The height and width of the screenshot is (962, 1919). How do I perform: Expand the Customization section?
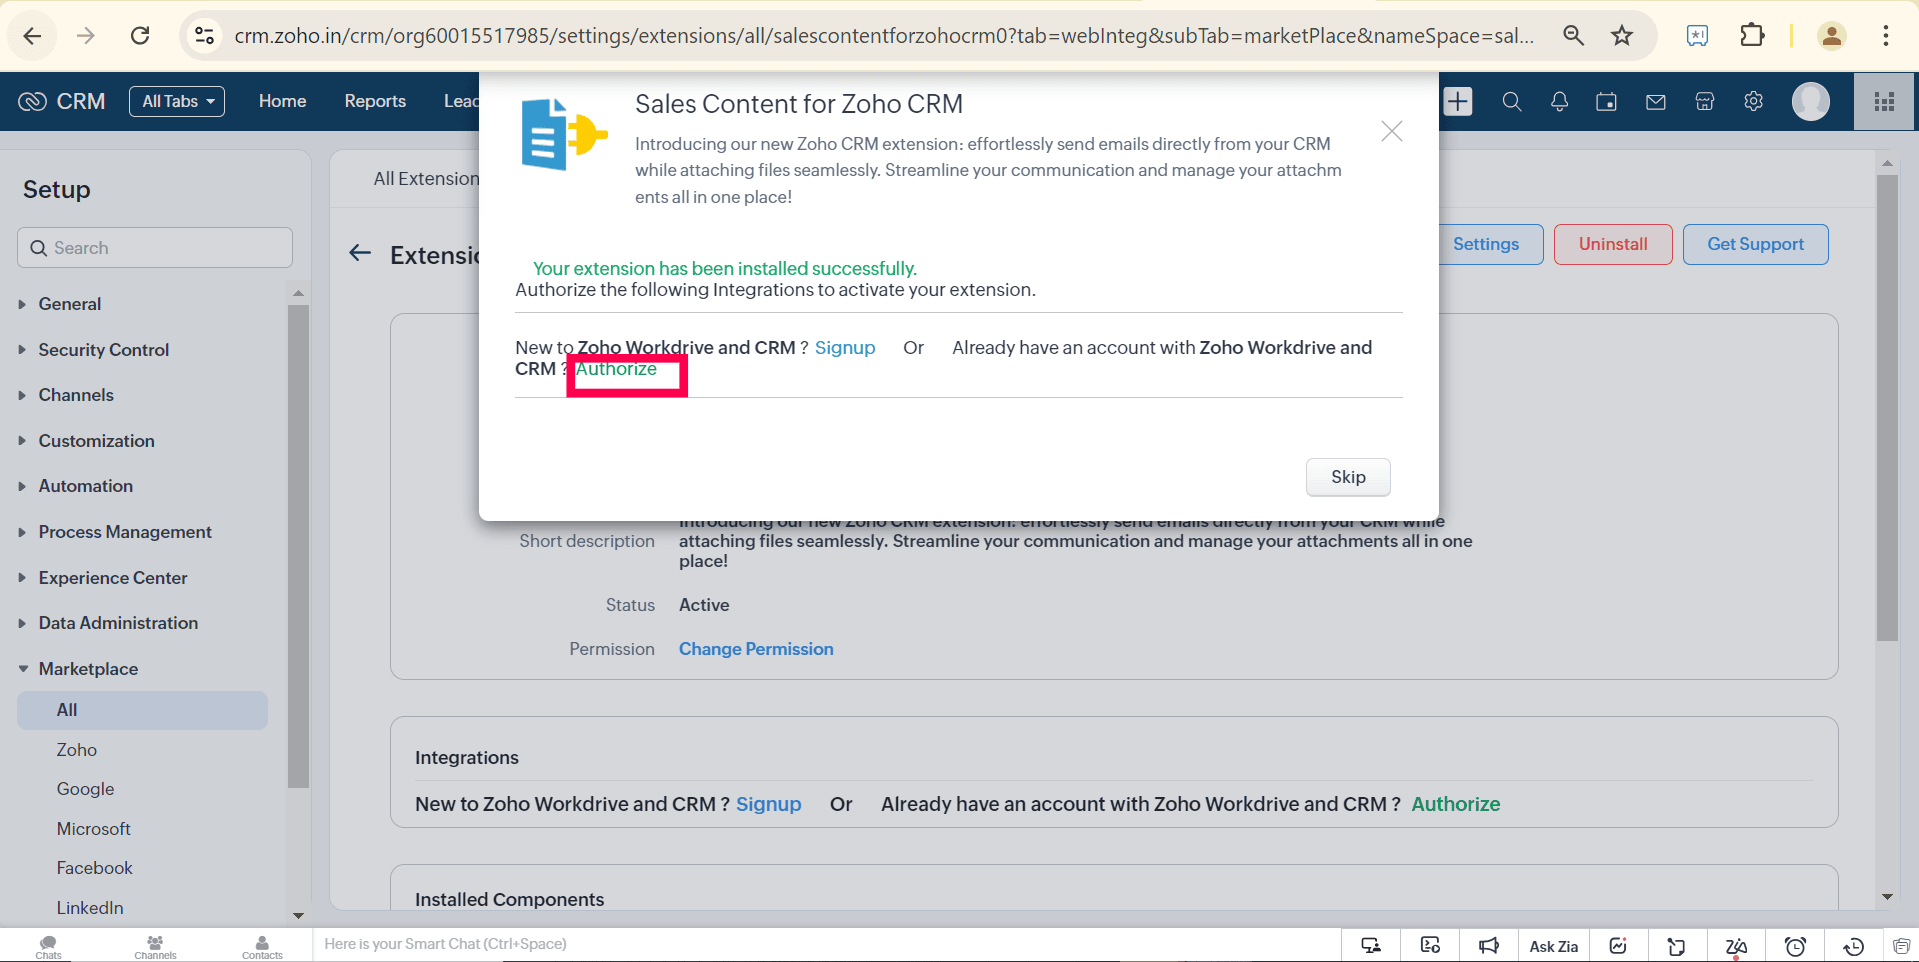(96, 441)
